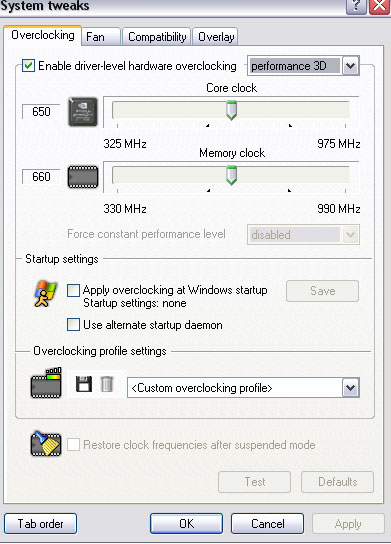Expand the Custom overclocking profile dropdown
This screenshot has height=544, width=391.
pyautogui.click(x=350, y=388)
